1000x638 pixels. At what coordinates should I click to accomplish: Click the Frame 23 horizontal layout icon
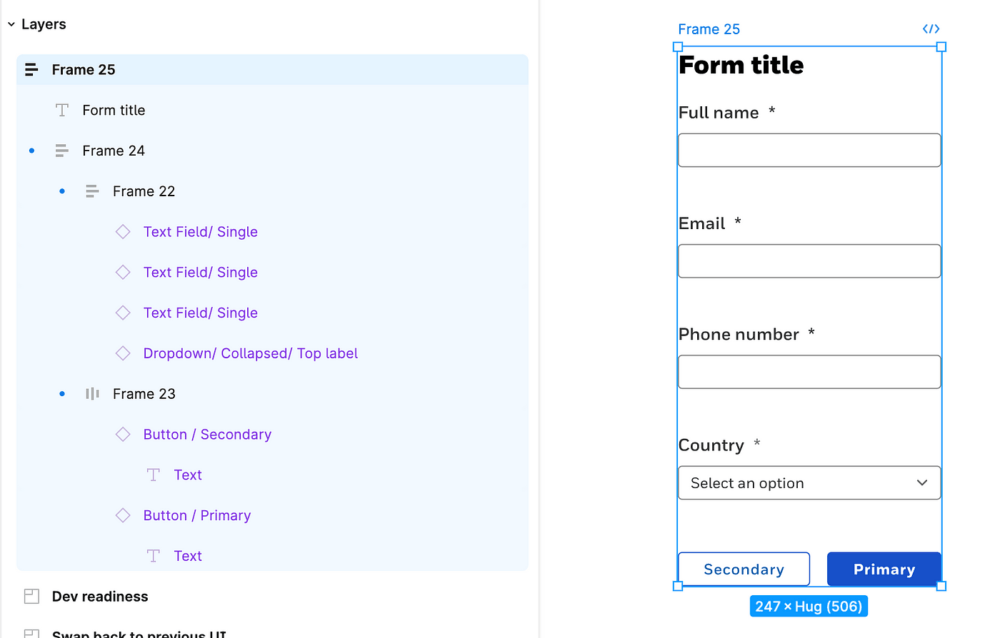point(92,394)
